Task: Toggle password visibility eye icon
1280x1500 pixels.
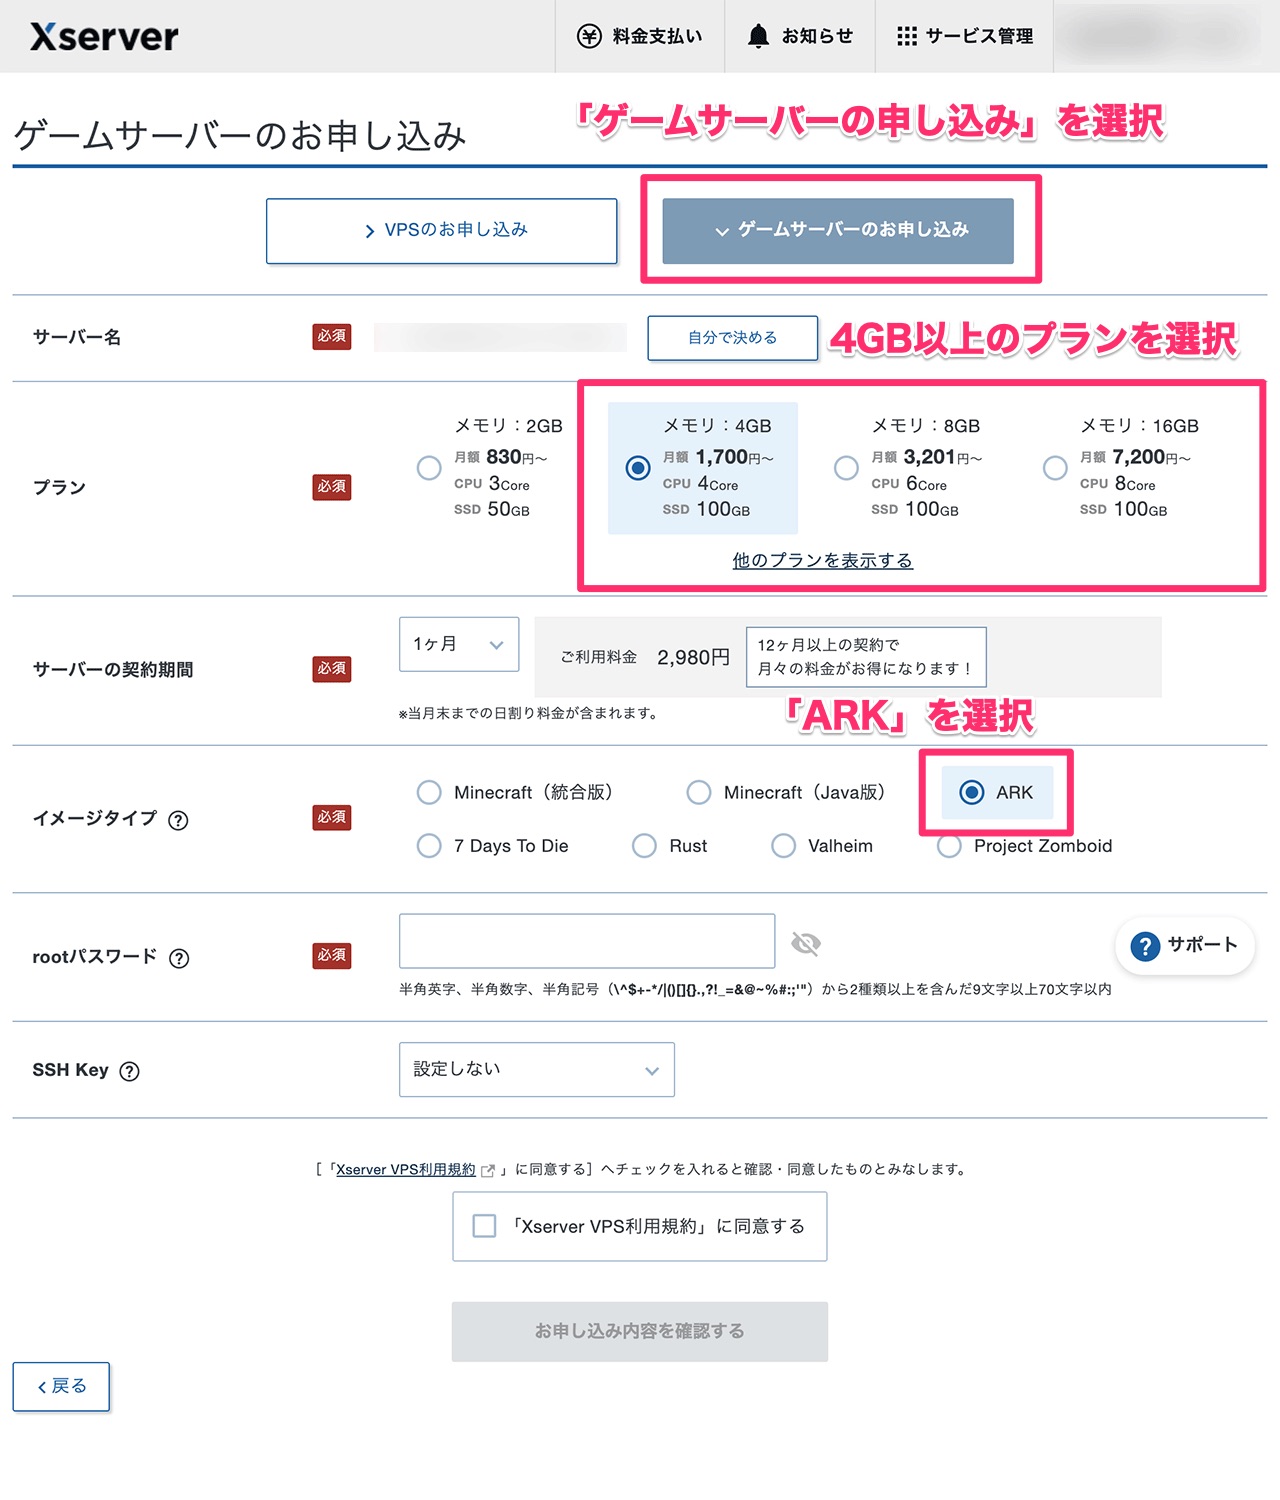Action: [x=806, y=943]
